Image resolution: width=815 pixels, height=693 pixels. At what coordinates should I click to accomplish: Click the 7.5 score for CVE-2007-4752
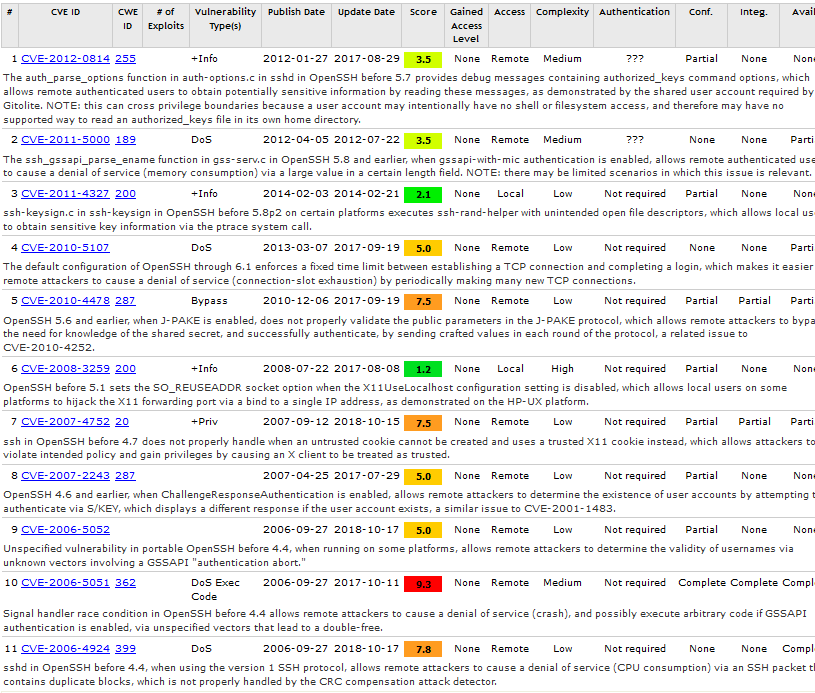[x=423, y=423]
